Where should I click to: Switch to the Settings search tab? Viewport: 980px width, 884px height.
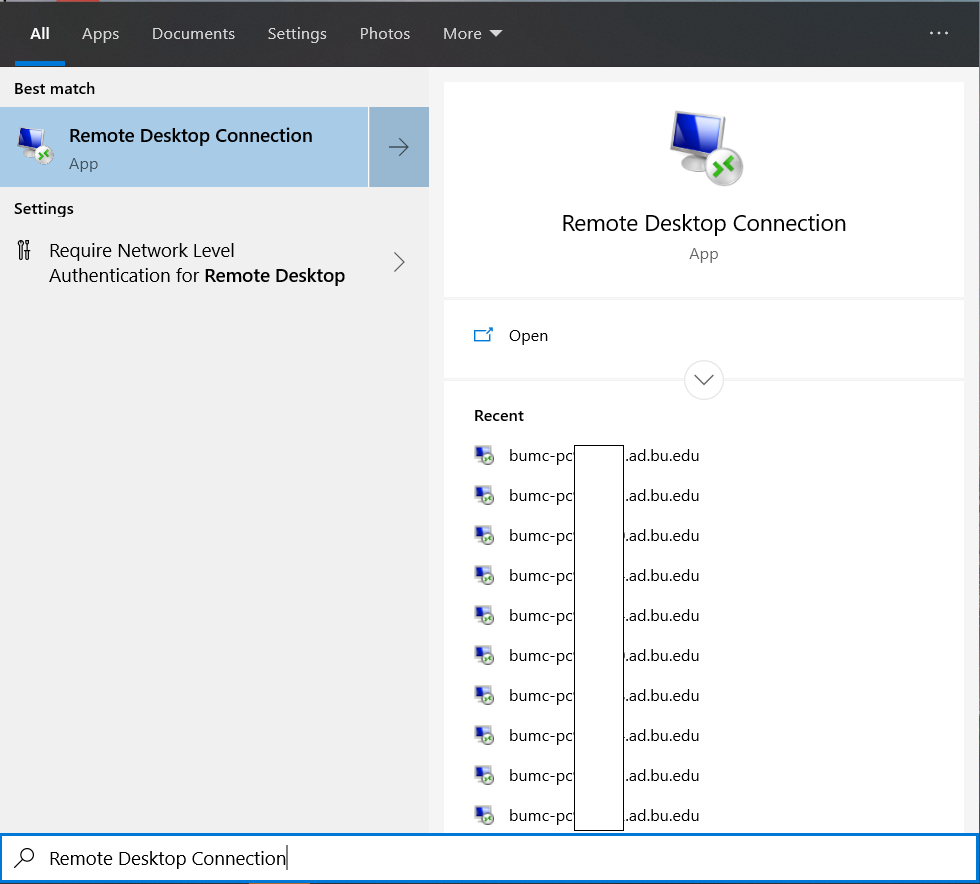(297, 34)
